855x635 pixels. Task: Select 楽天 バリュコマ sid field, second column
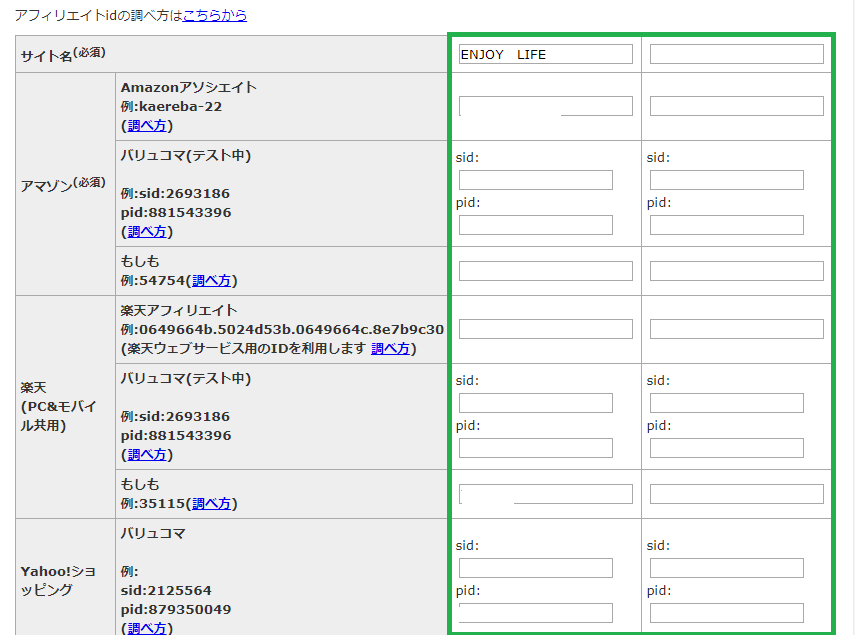pos(726,403)
